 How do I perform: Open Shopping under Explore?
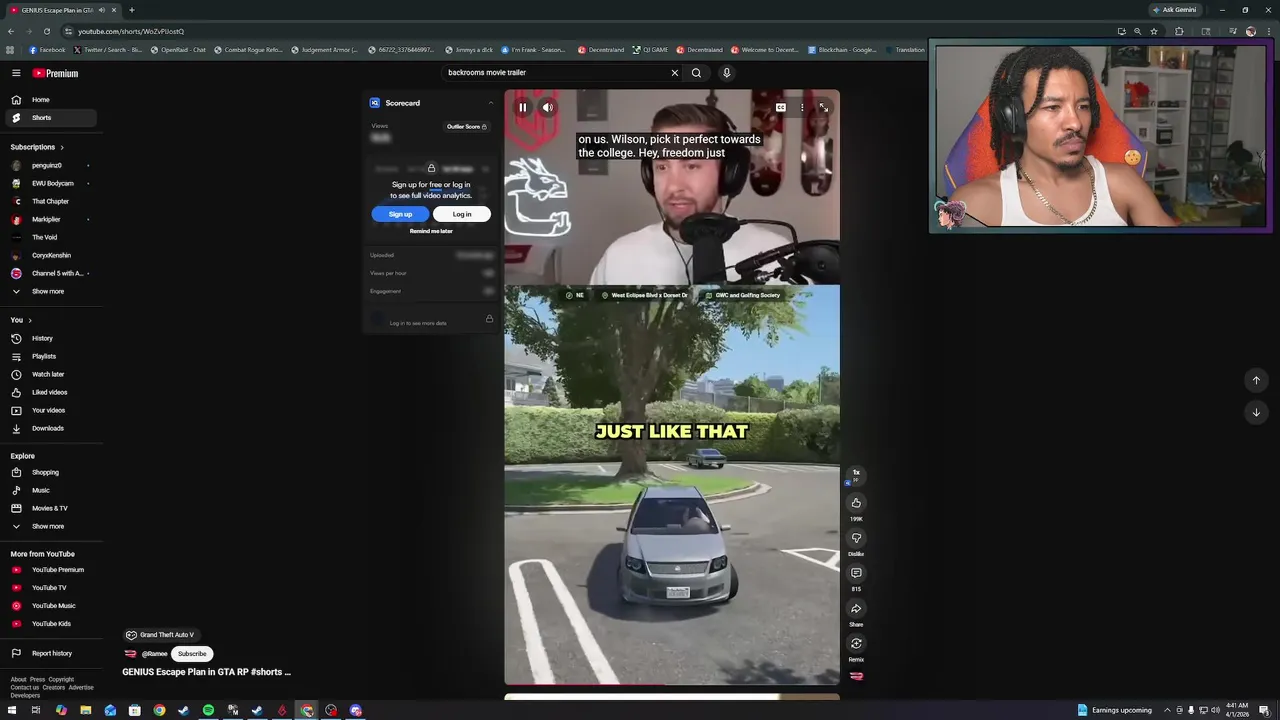tap(50, 472)
